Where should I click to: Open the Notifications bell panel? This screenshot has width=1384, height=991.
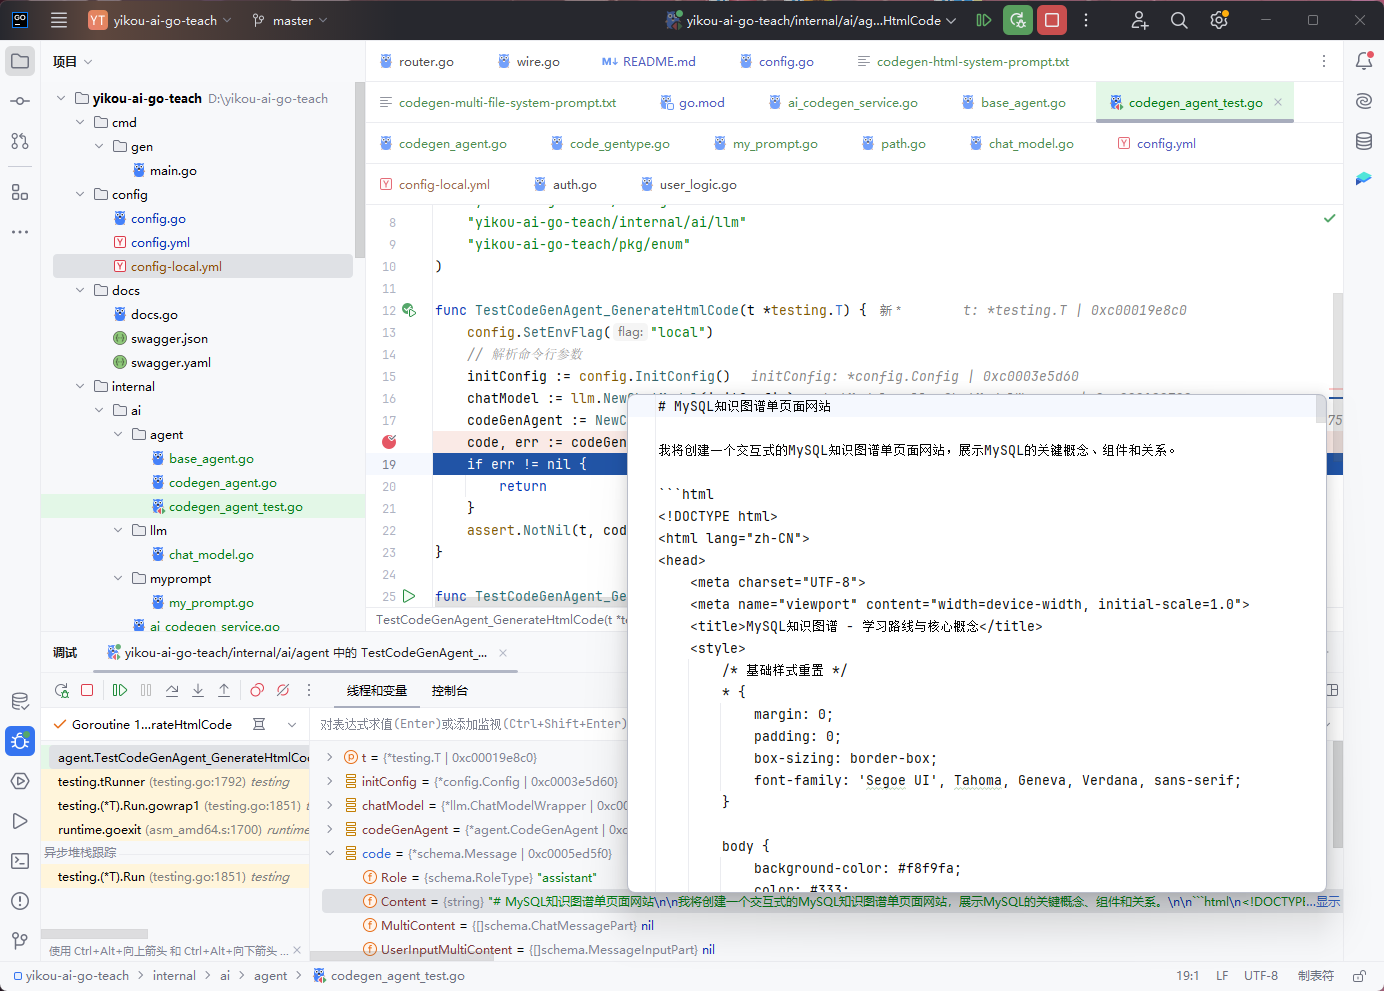1364,61
